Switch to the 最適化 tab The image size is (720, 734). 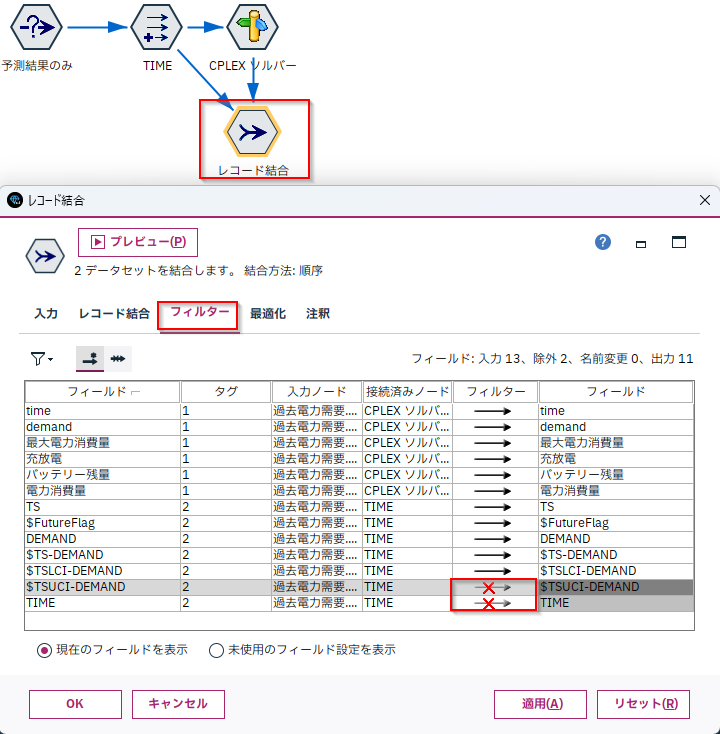click(268, 314)
